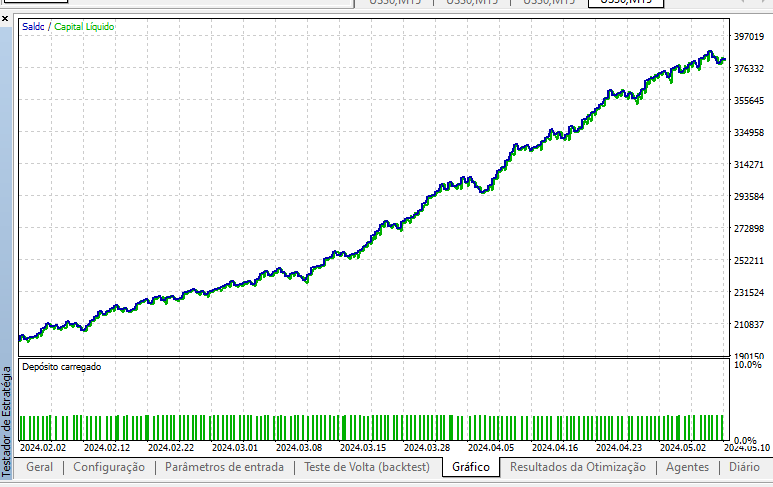The width and height of the screenshot is (773, 487).
Task: Select the 2024.04.23 date on time axis
Action: pyautogui.click(x=618, y=448)
